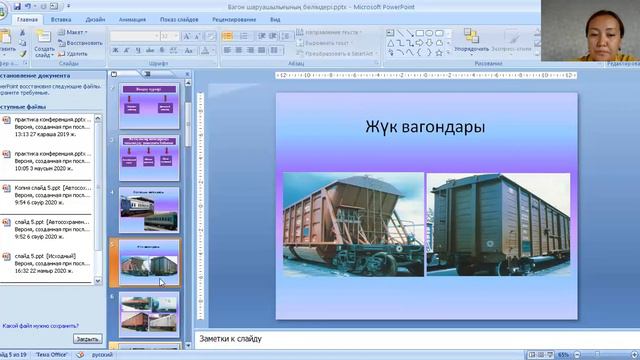640x360 pixels.
Task: Select the rectangle shape in shapes gallery
Action: click(420, 33)
